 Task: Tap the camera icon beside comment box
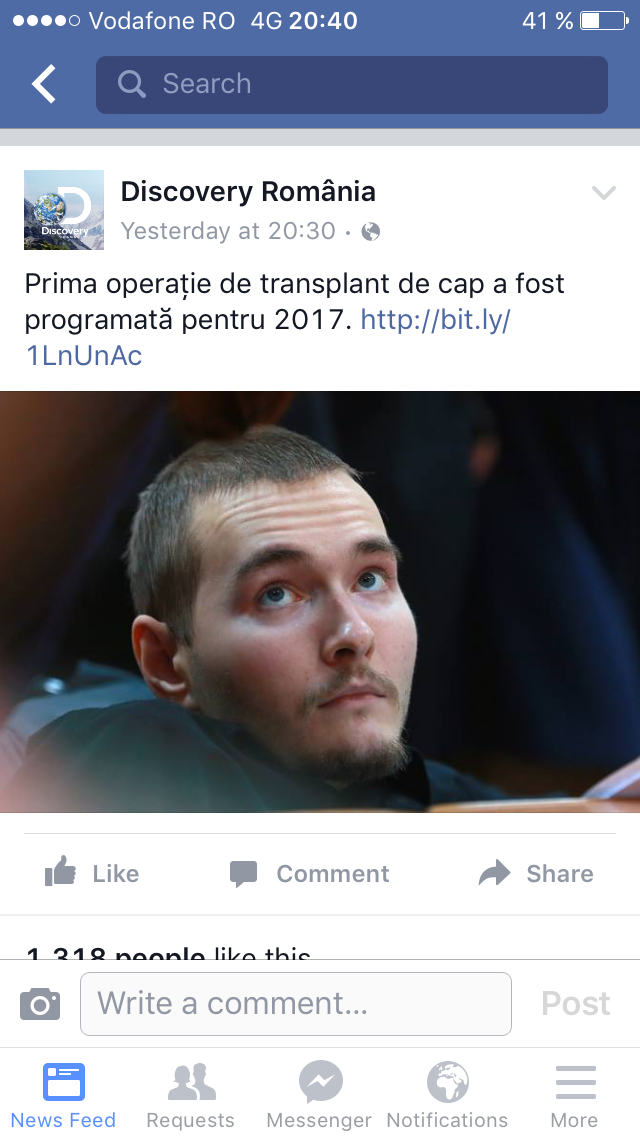tap(40, 1004)
